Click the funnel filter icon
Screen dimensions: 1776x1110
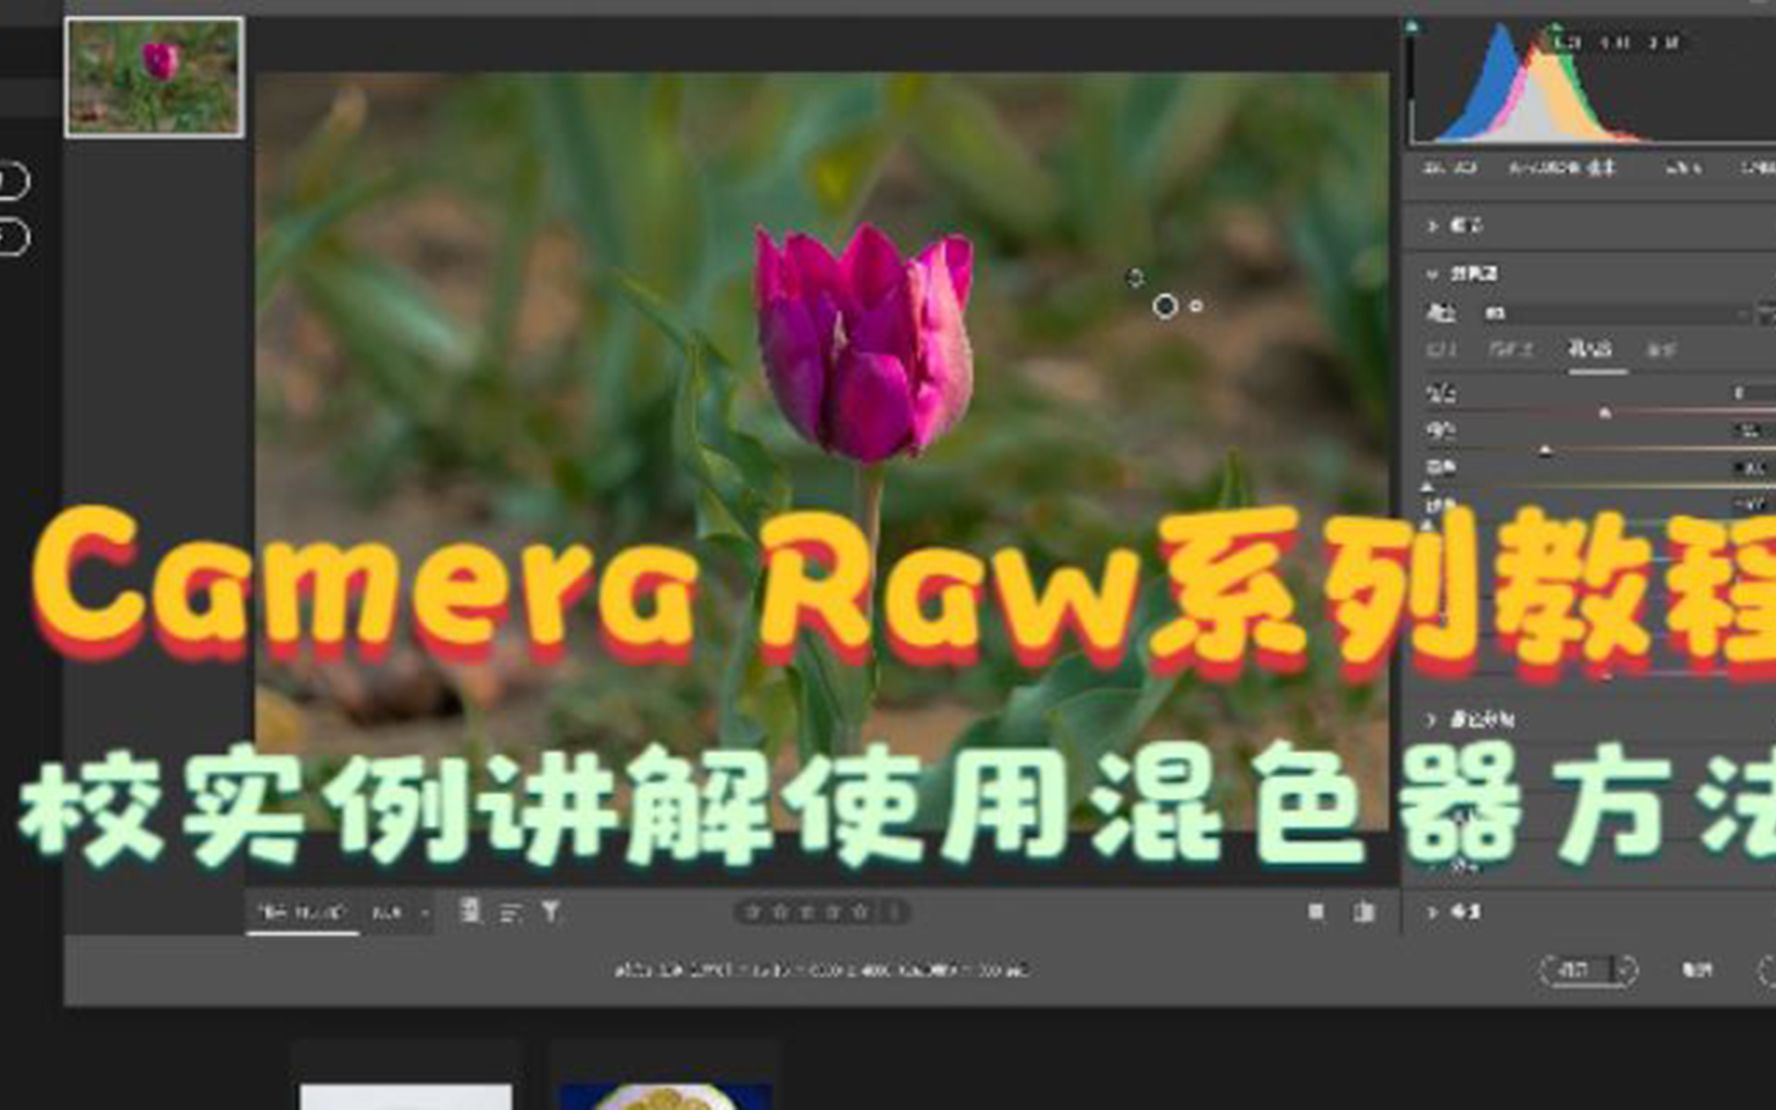pos(551,912)
